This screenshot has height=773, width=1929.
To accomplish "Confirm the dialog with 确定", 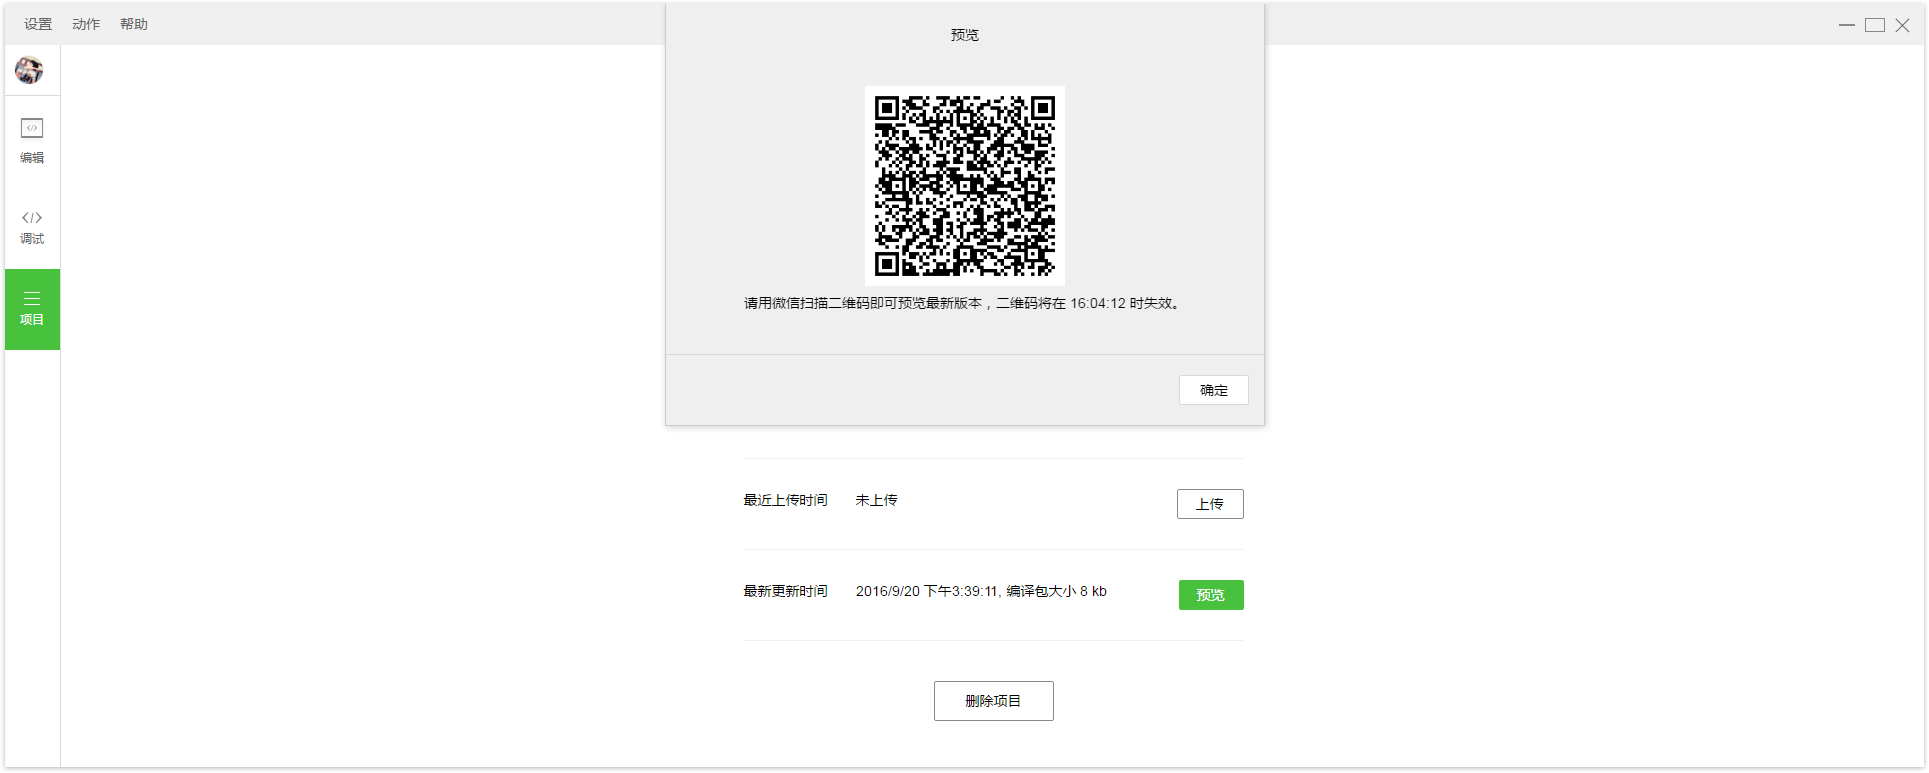I will (1213, 390).
